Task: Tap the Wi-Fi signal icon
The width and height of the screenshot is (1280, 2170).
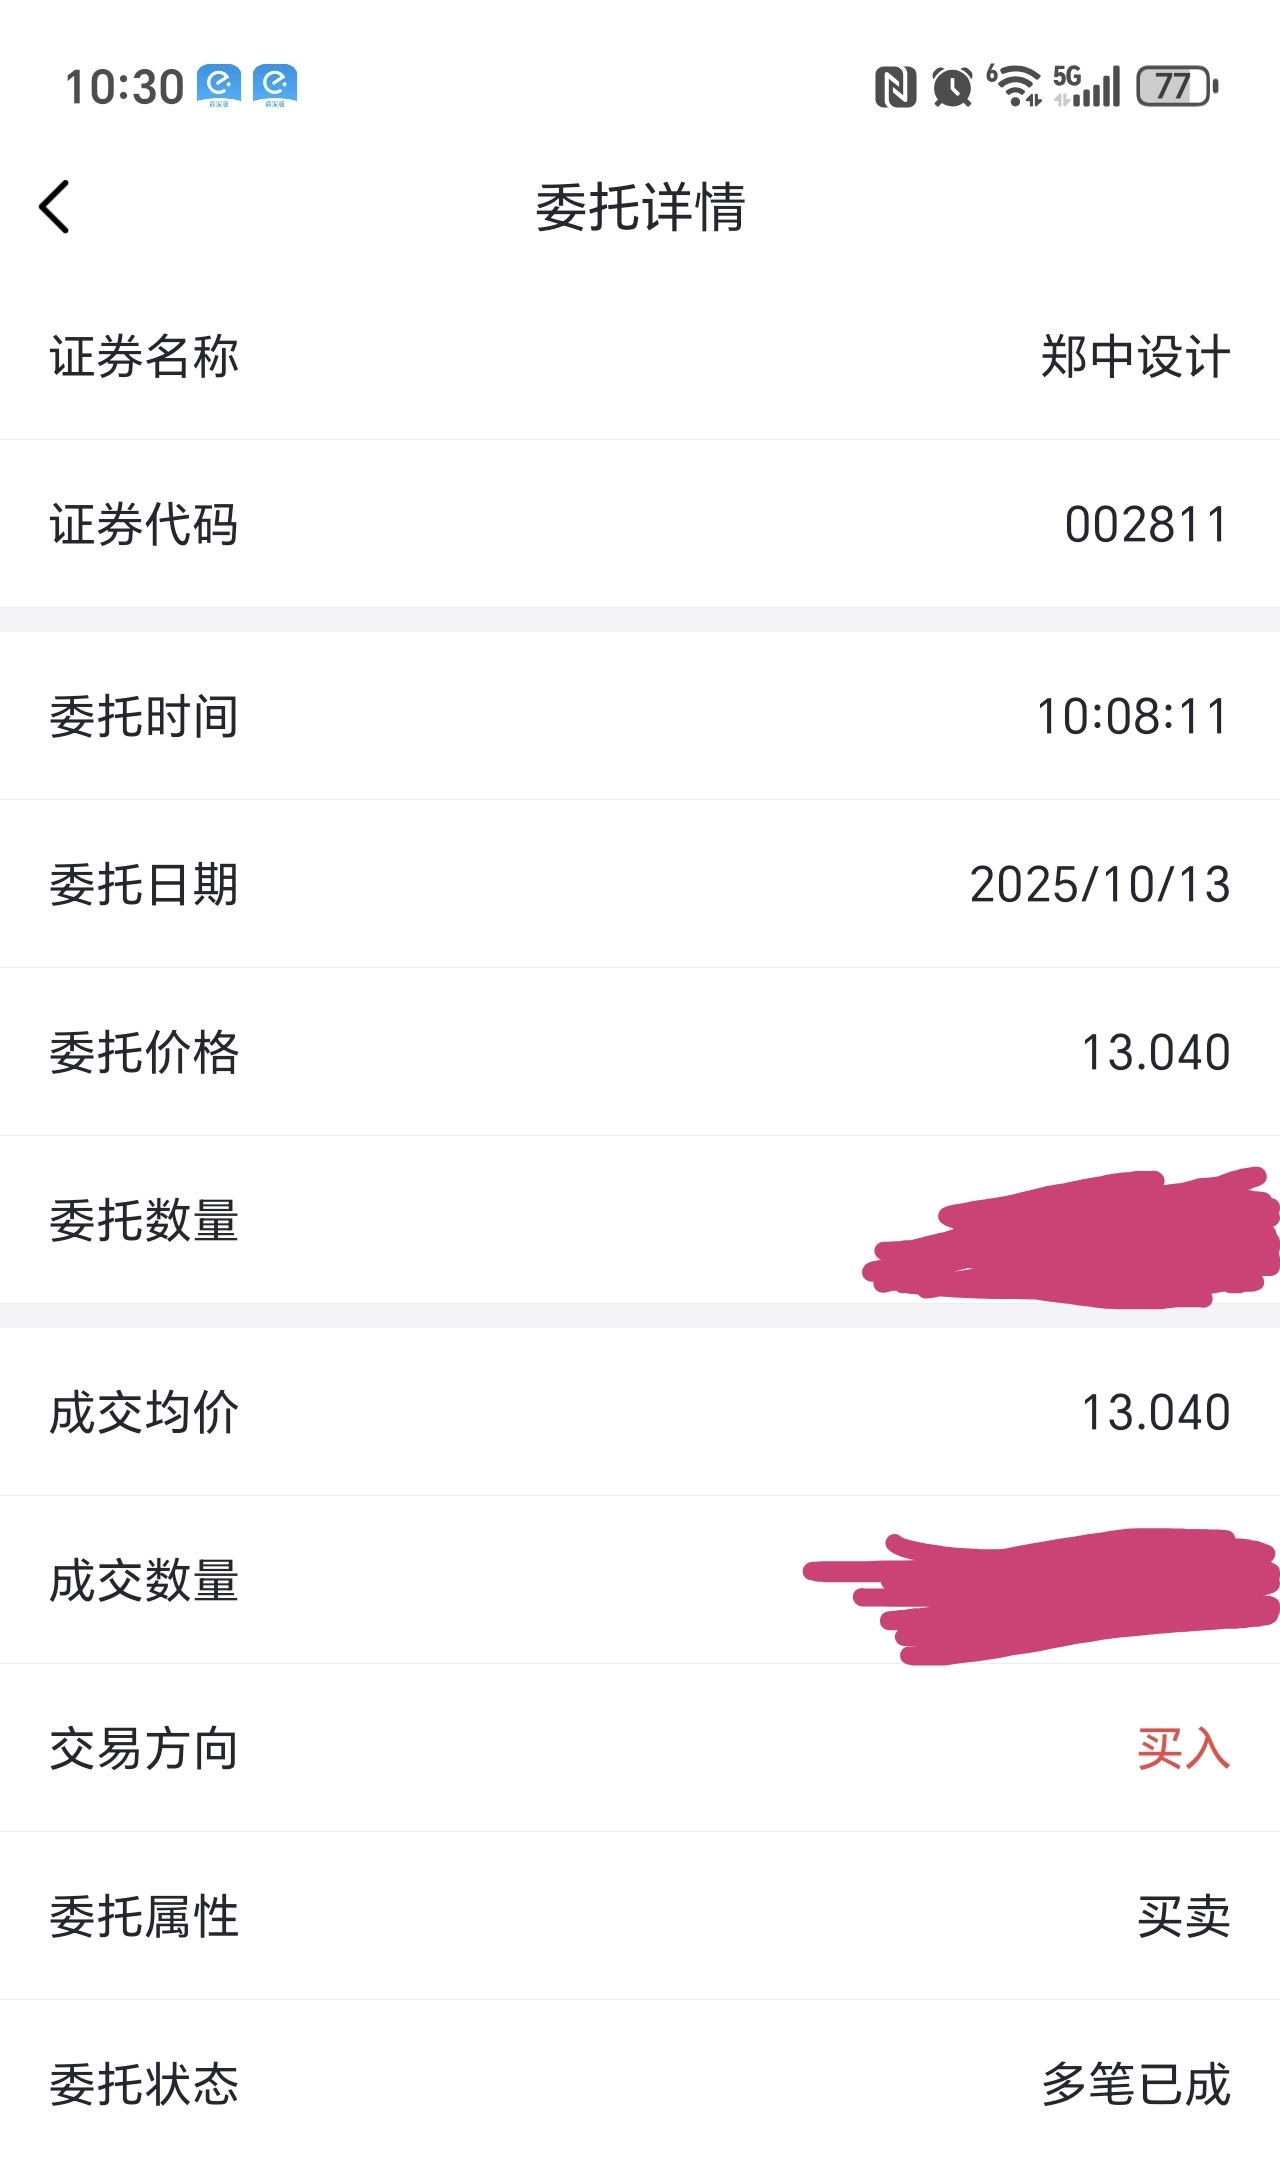Action: click(x=1014, y=86)
